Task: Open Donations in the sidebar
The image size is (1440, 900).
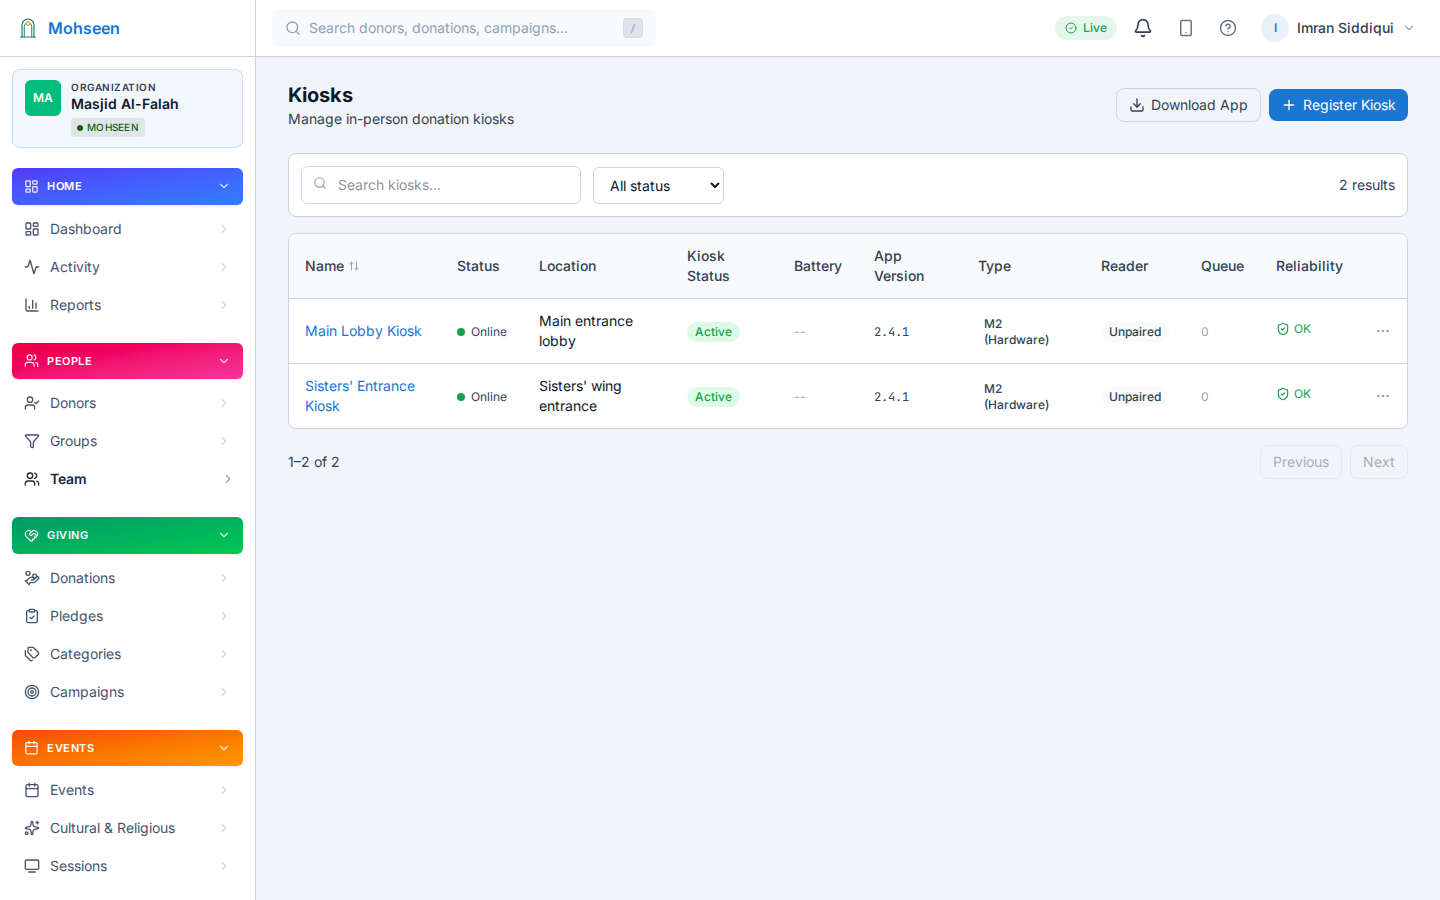Action: click(x=127, y=578)
